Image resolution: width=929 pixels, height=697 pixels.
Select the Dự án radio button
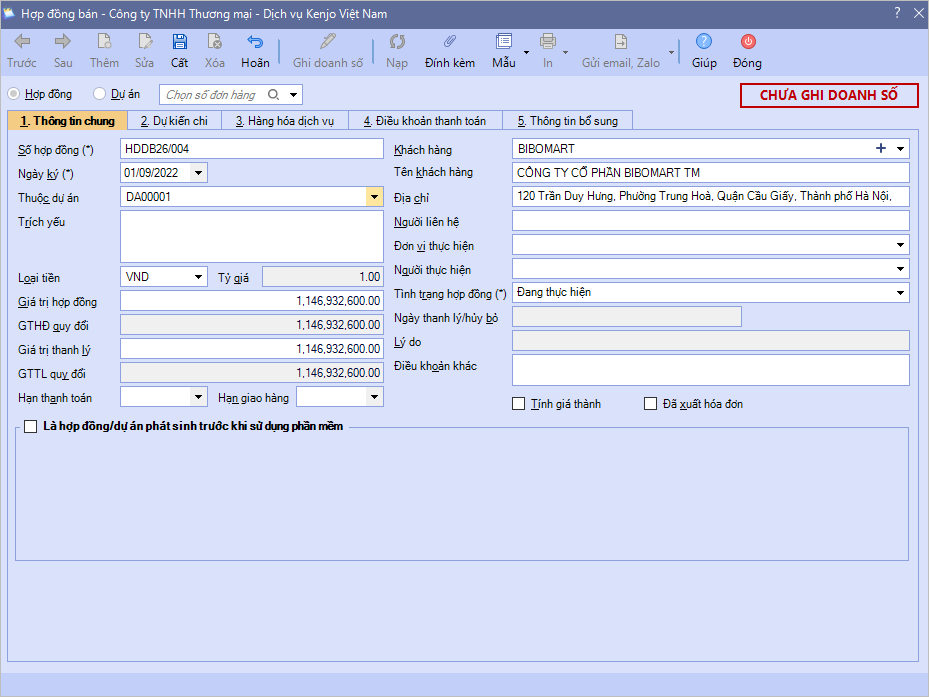(x=99, y=94)
